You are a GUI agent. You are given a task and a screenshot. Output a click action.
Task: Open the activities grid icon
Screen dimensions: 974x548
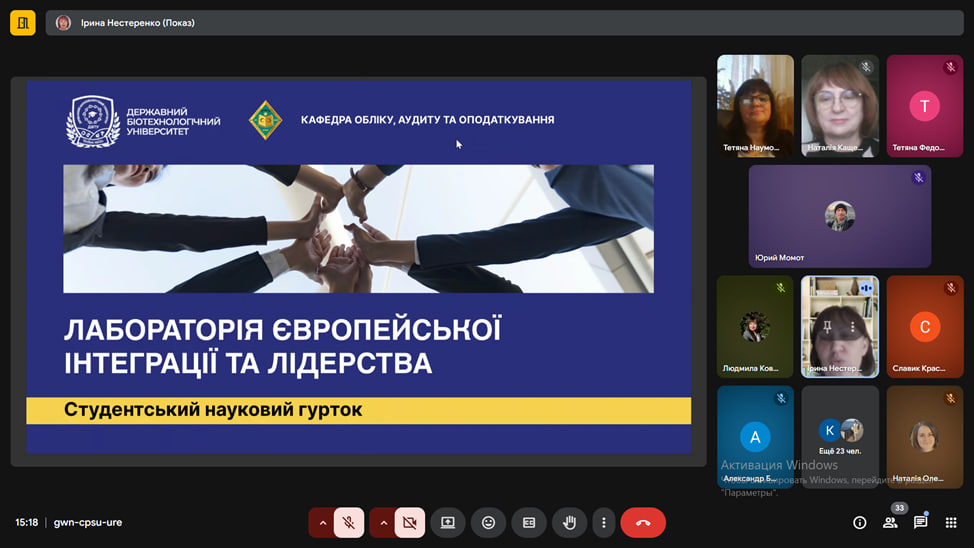[951, 522]
